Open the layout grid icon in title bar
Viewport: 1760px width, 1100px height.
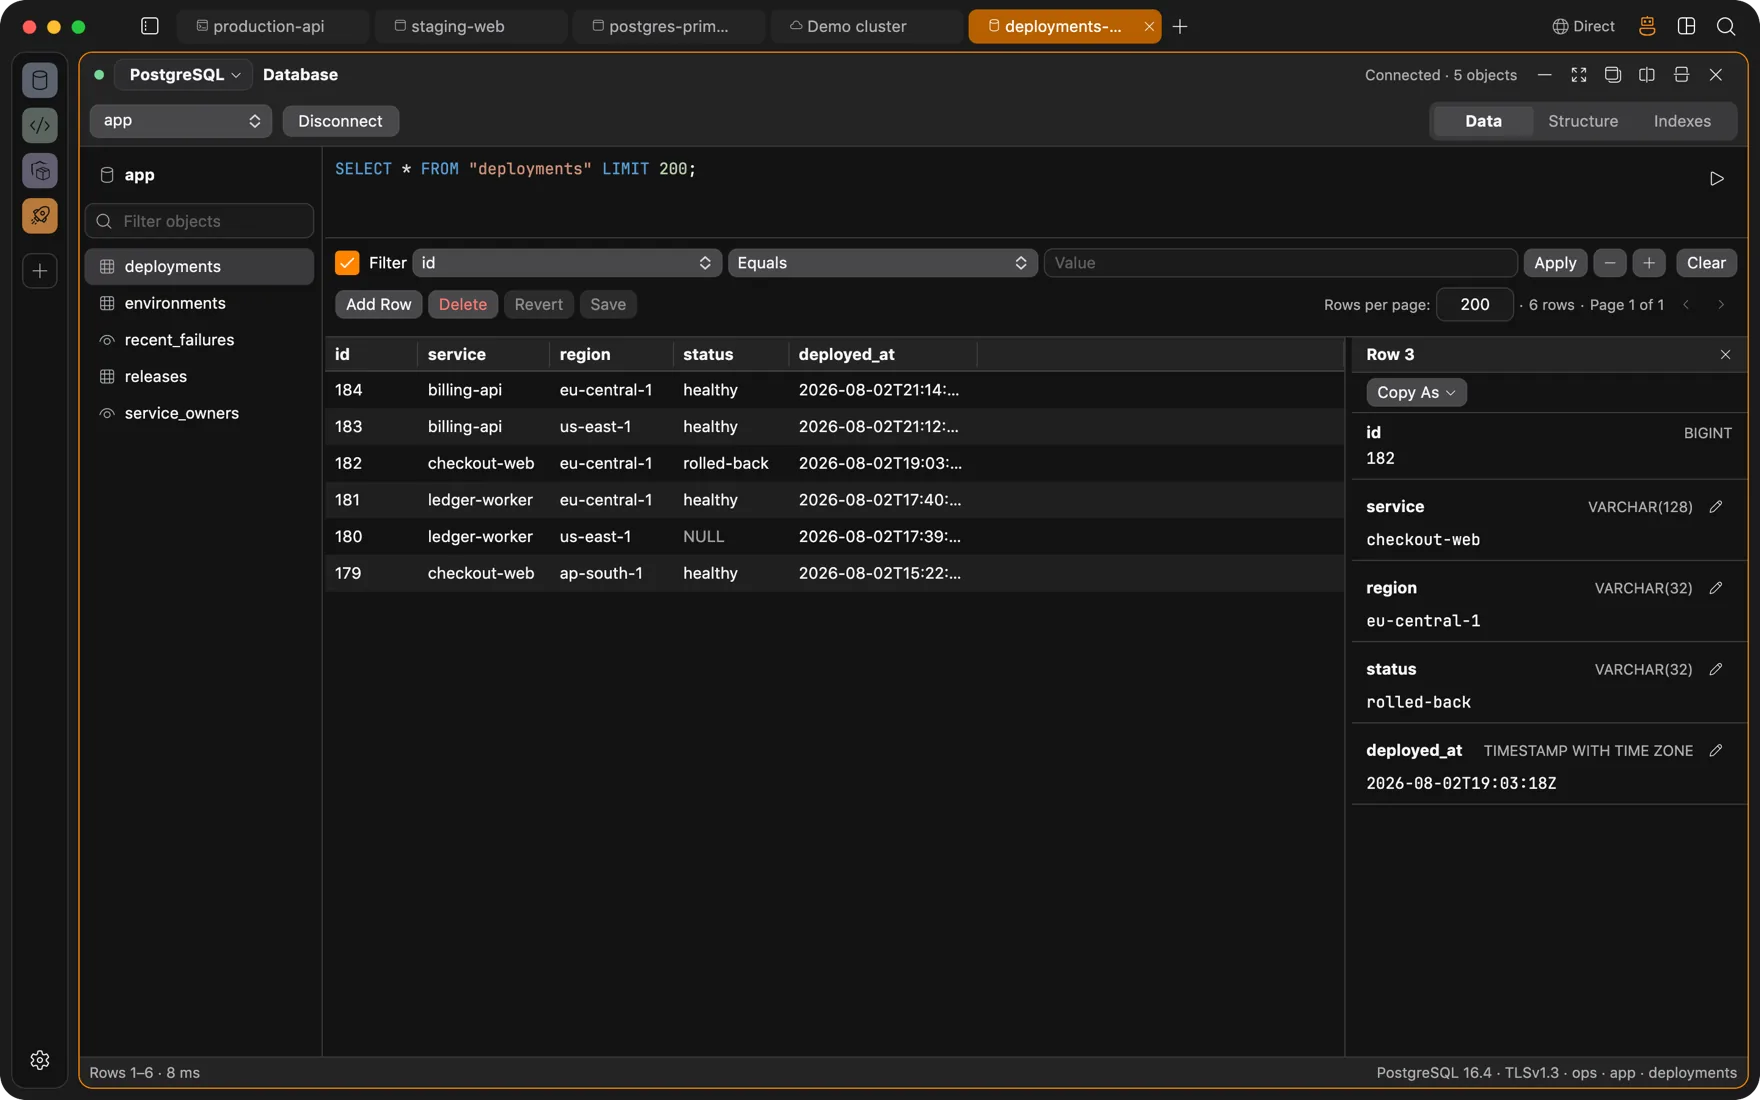pyautogui.click(x=1687, y=26)
